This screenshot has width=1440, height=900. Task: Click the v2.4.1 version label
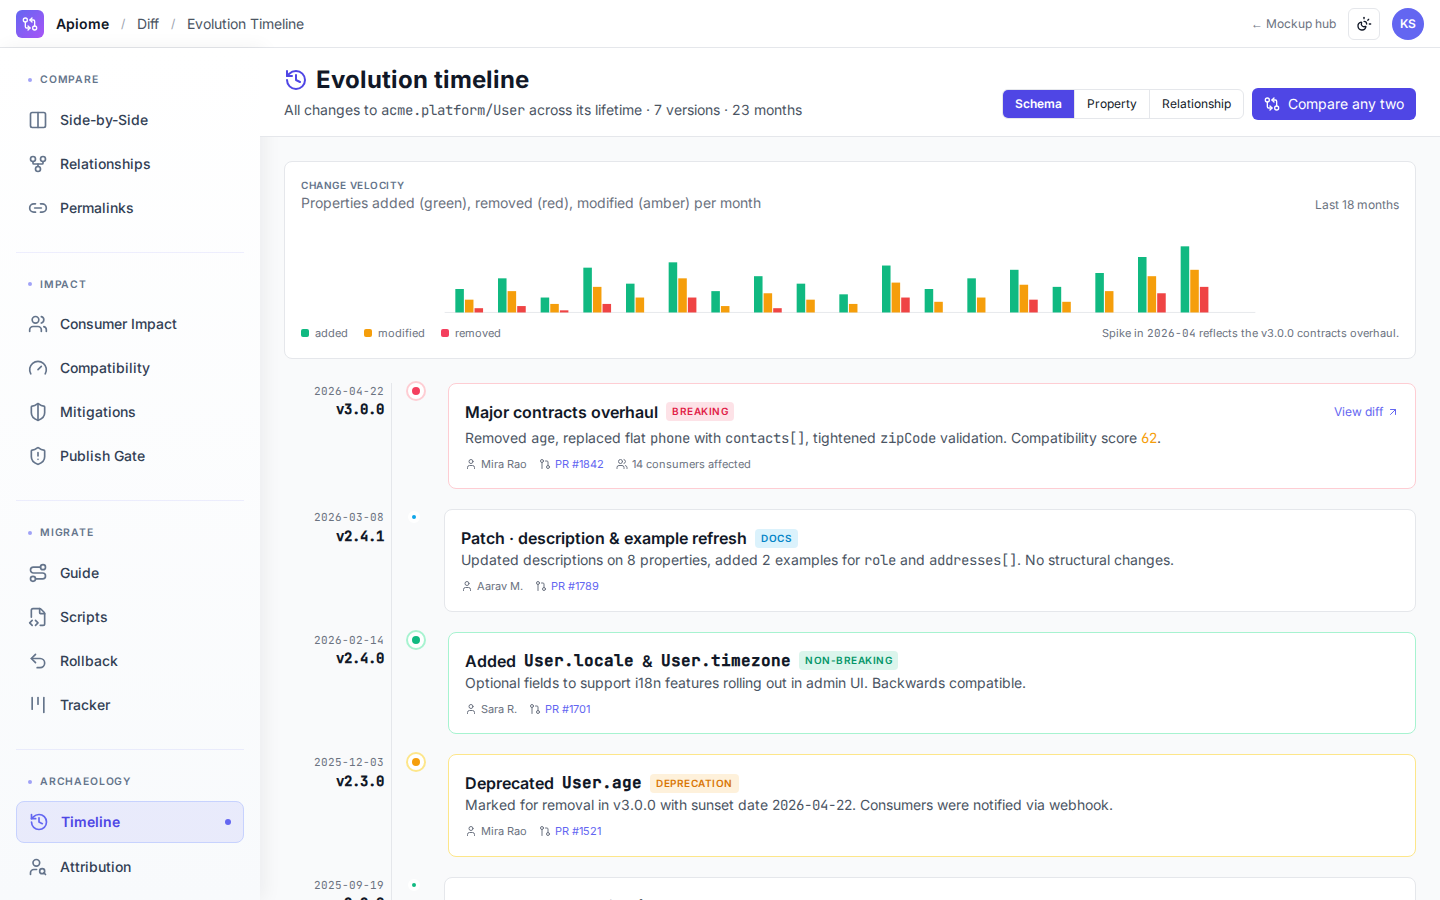pos(360,536)
